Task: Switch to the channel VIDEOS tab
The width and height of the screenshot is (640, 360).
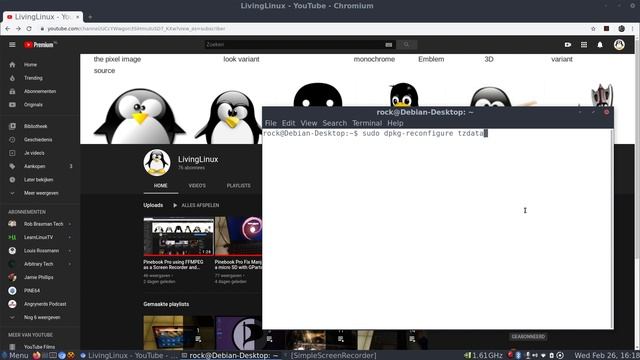Action: tap(197, 186)
